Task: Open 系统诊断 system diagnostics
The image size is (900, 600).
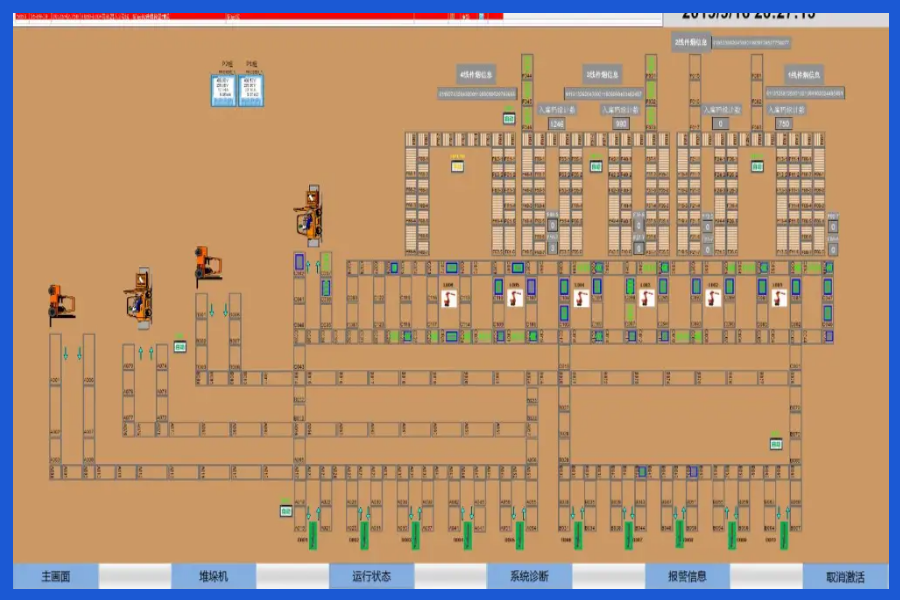Action: coord(528,577)
